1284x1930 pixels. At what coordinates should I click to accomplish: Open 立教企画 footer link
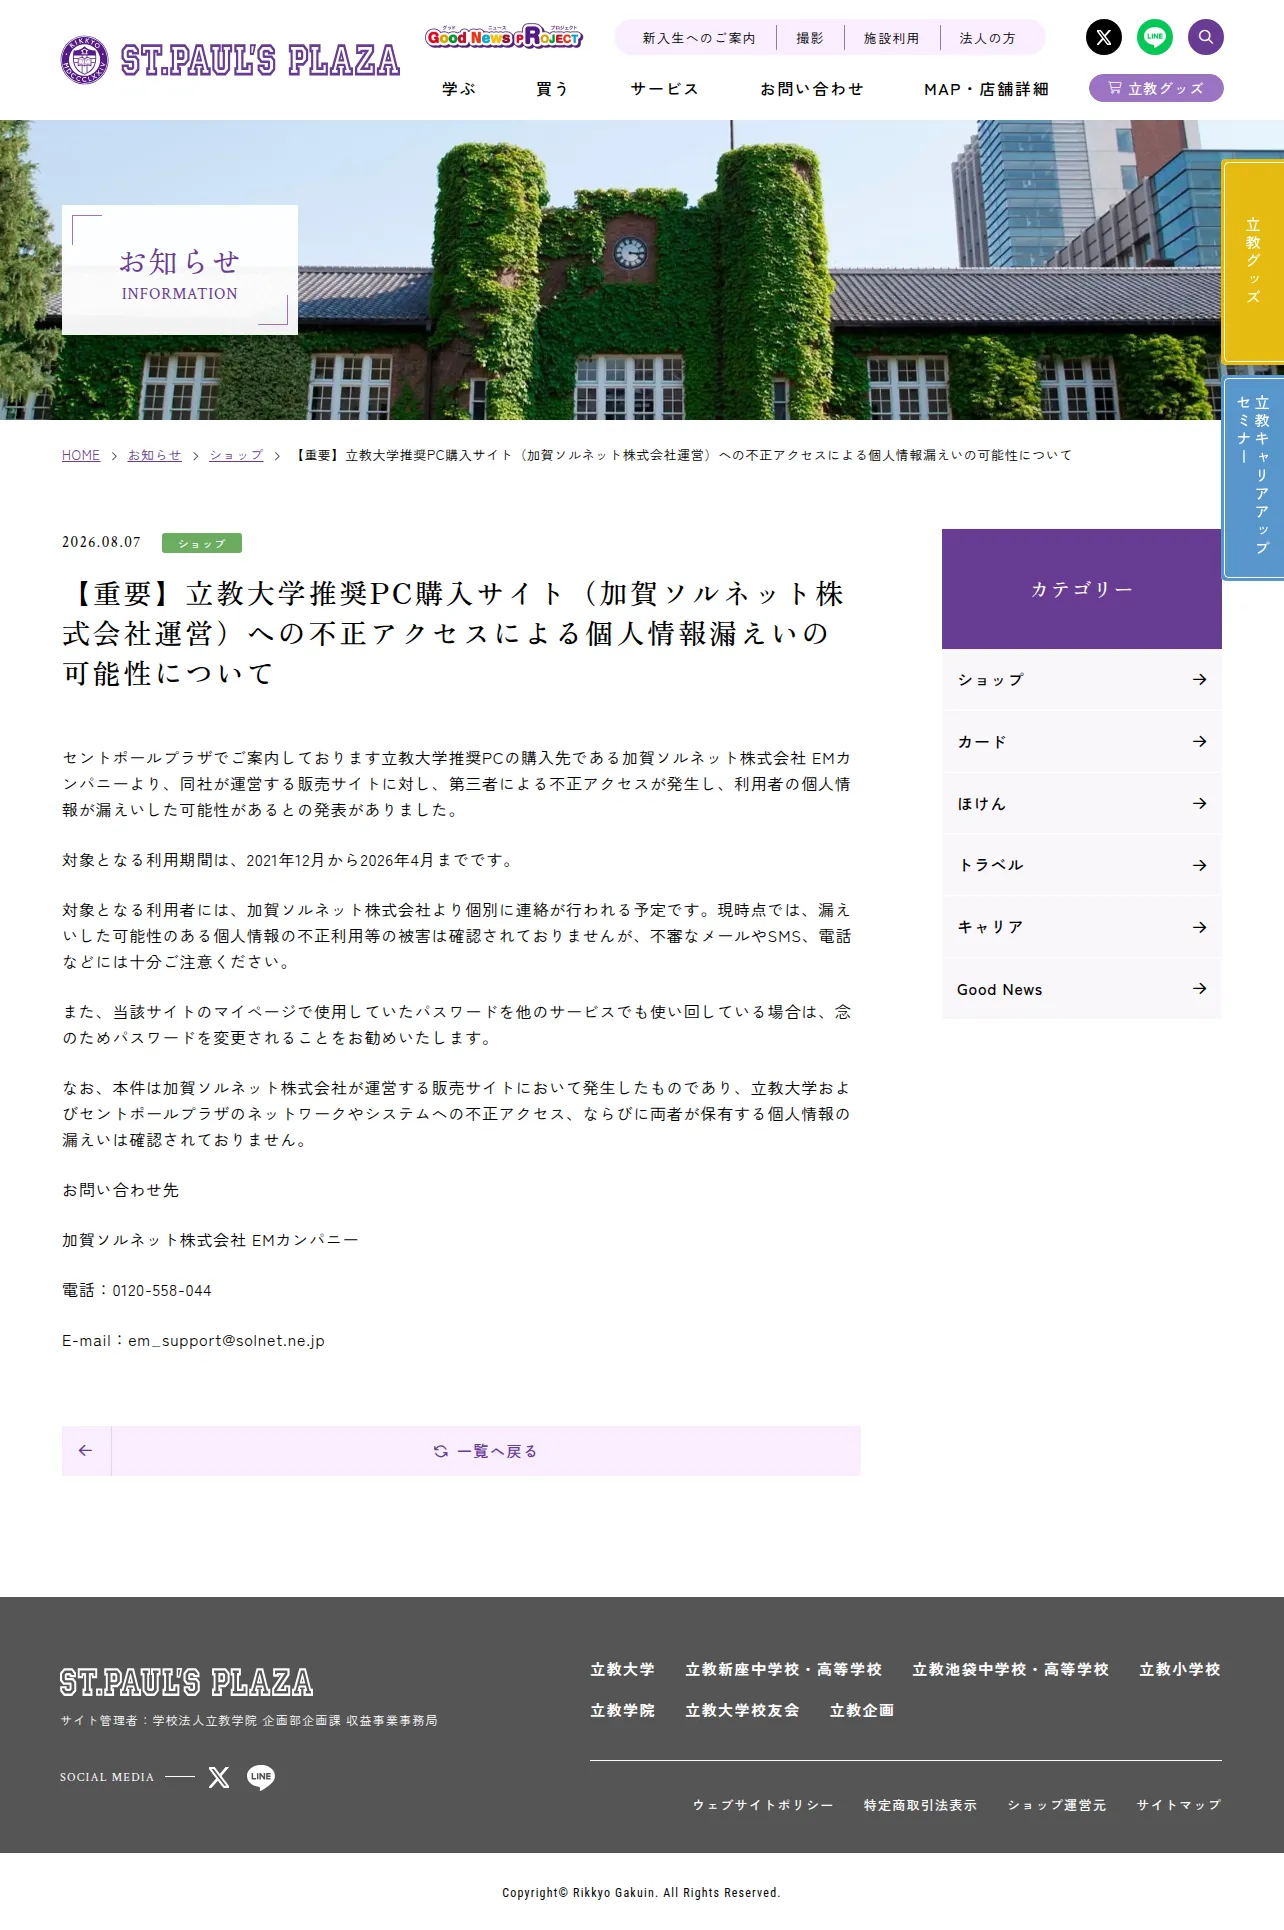pyautogui.click(x=862, y=1711)
